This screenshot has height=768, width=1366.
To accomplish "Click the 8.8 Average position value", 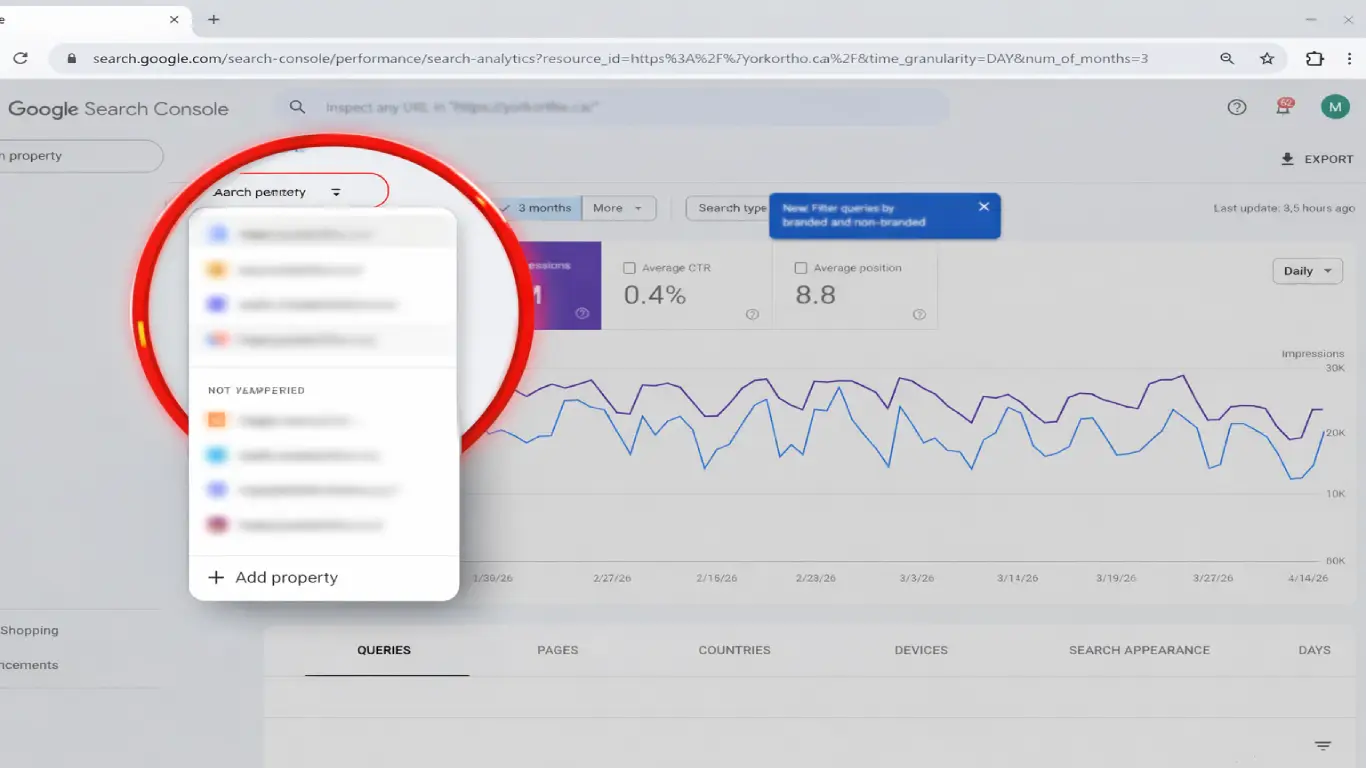I will click(x=815, y=295).
